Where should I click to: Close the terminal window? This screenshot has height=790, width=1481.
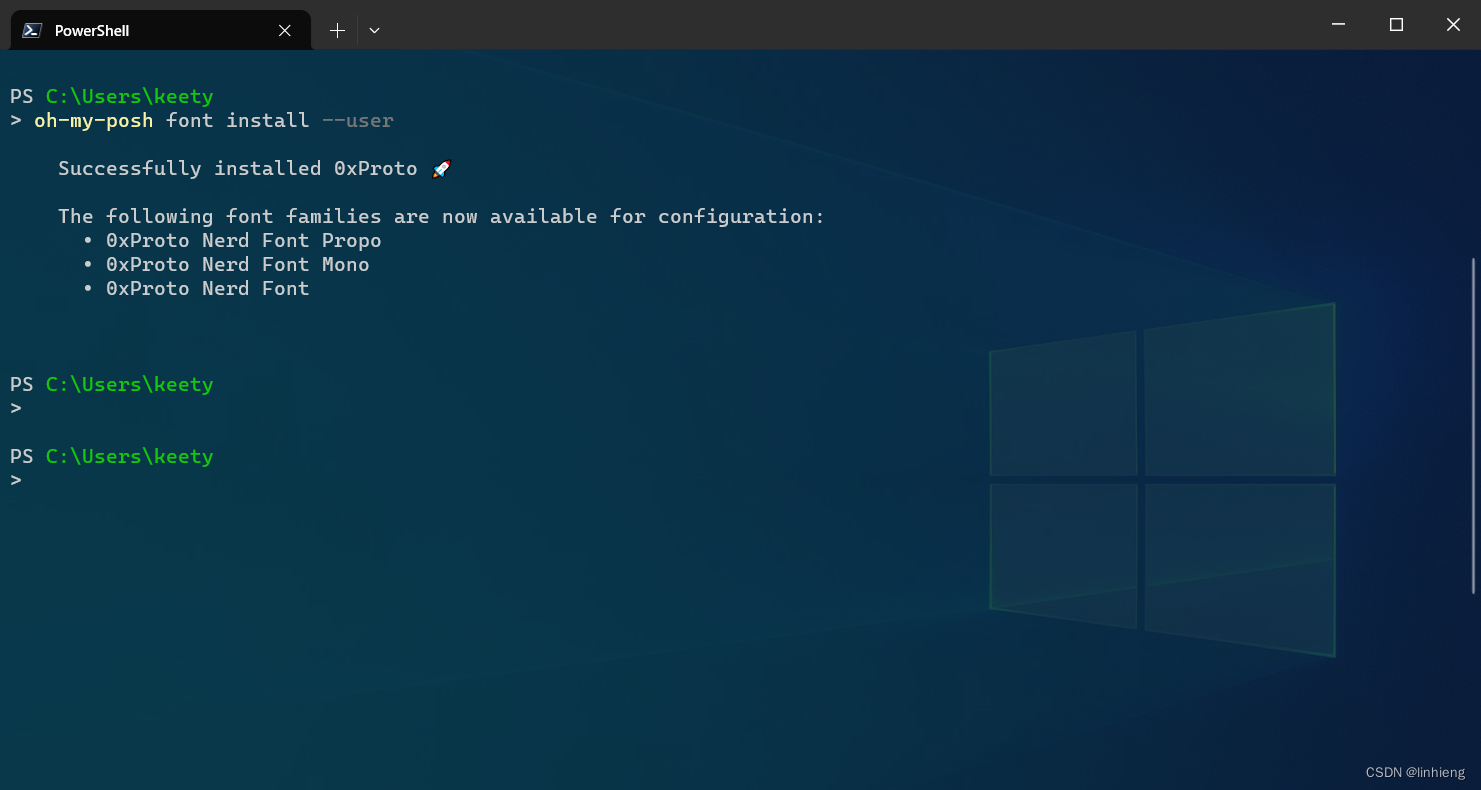point(1453,24)
